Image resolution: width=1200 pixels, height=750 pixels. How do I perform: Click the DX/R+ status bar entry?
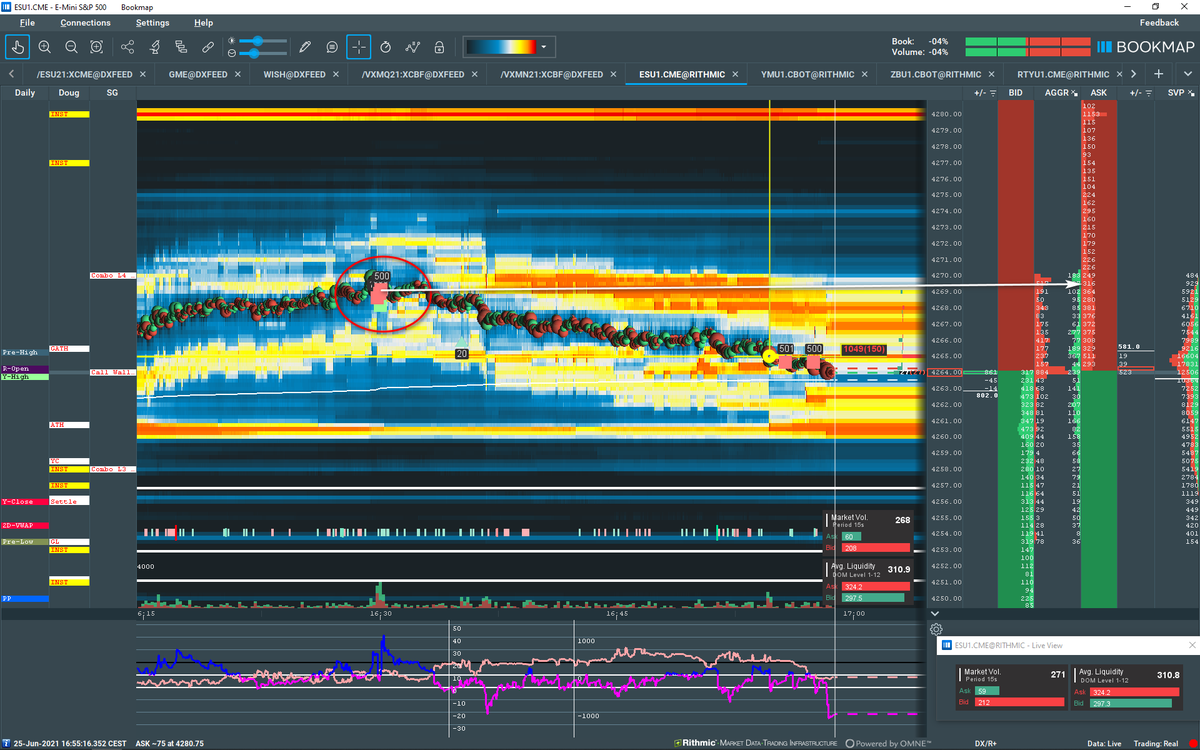987,743
